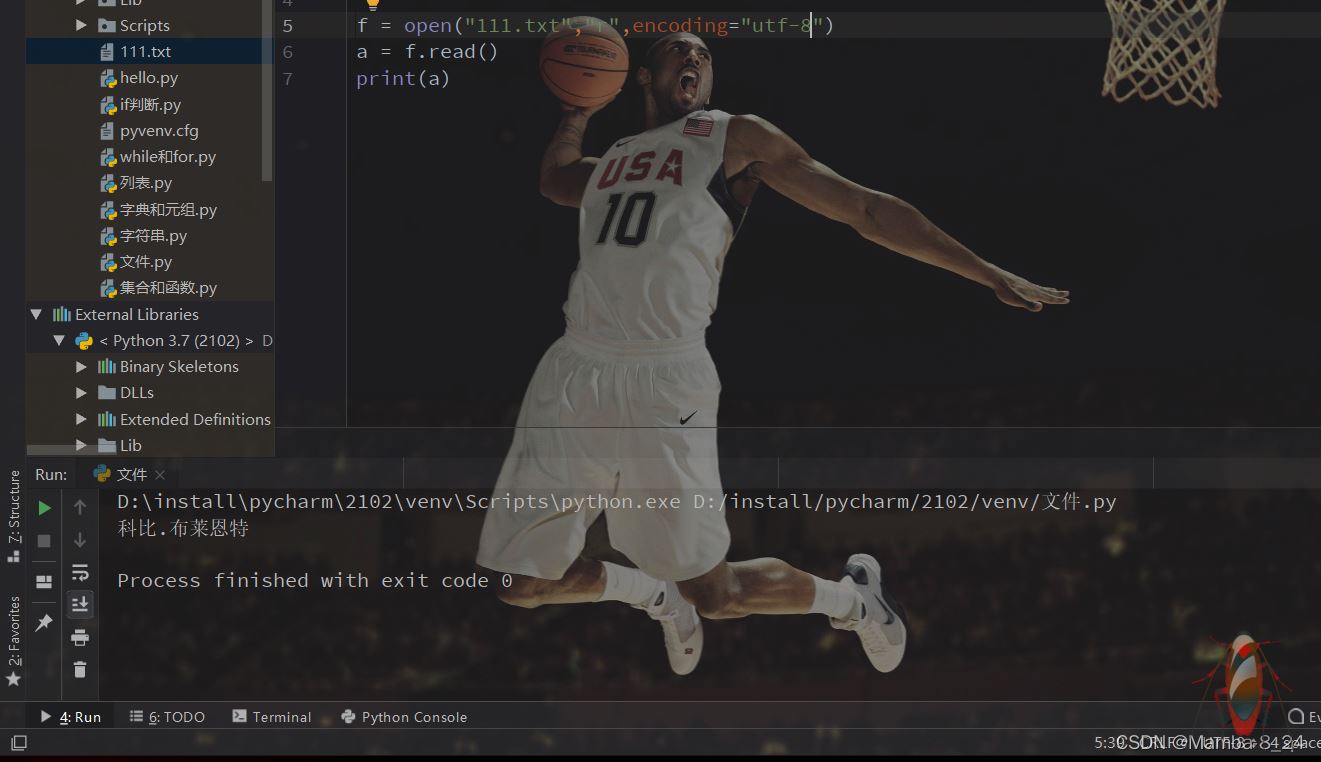
Task: Open the 6: TODO tool window
Action: [x=167, y=717]
